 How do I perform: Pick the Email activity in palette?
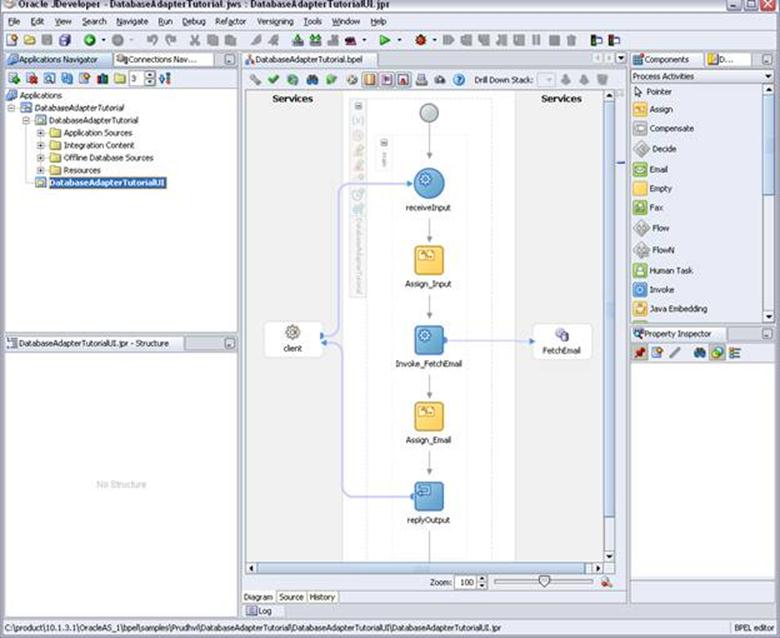click(650, 170)
